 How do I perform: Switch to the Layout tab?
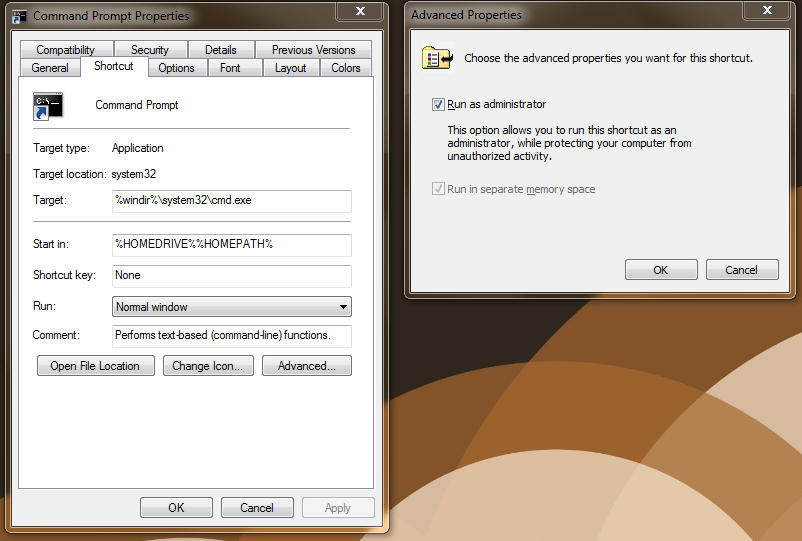click(x=291, y=68)
